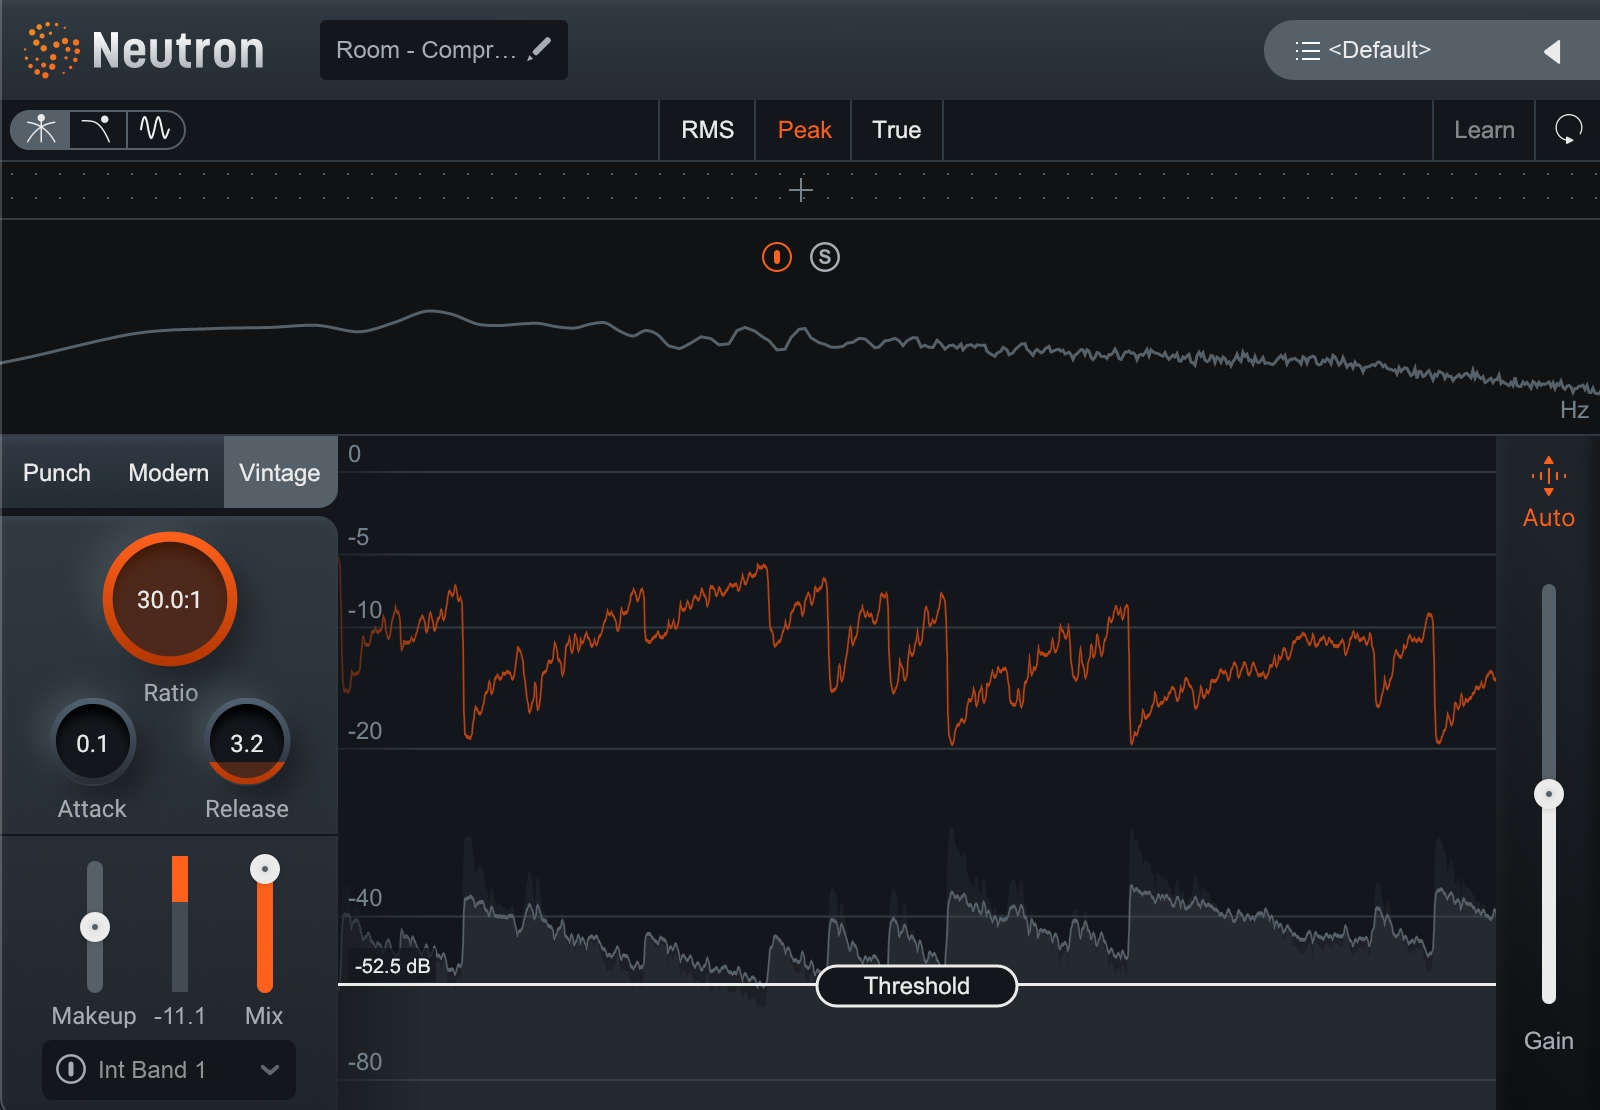Viewport: 1600px width, 1110px height.
Task: Click the Attack label
Action: pos(92,809)
